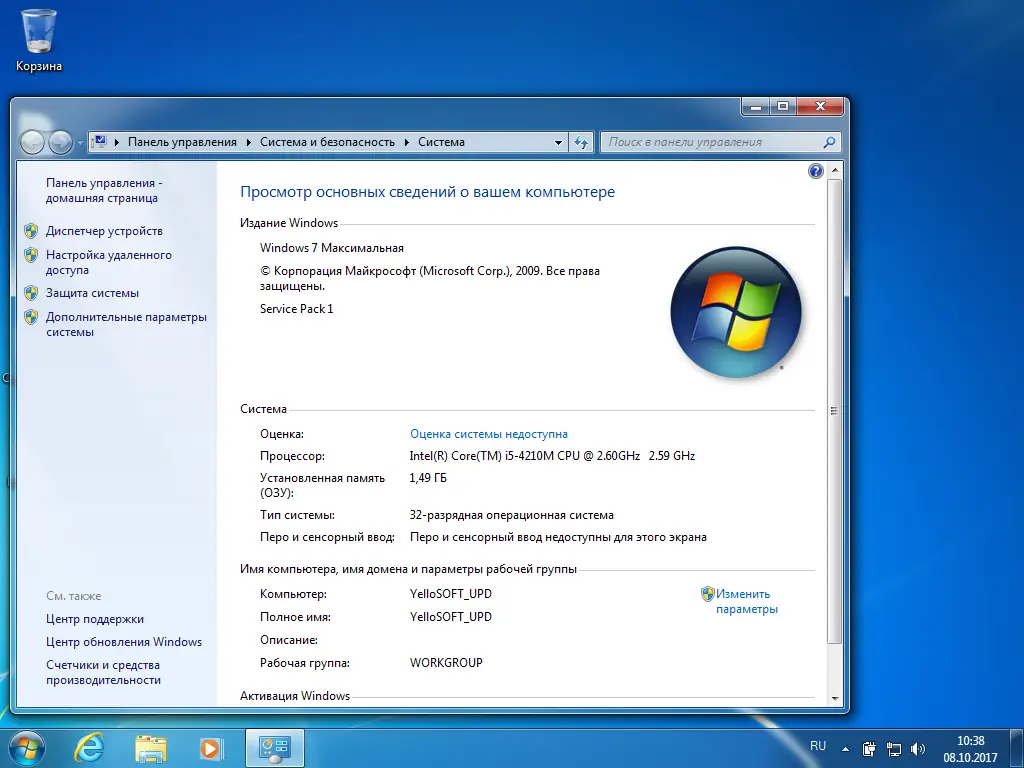Launch Windows Media Player from taskbar

(210, 748)
